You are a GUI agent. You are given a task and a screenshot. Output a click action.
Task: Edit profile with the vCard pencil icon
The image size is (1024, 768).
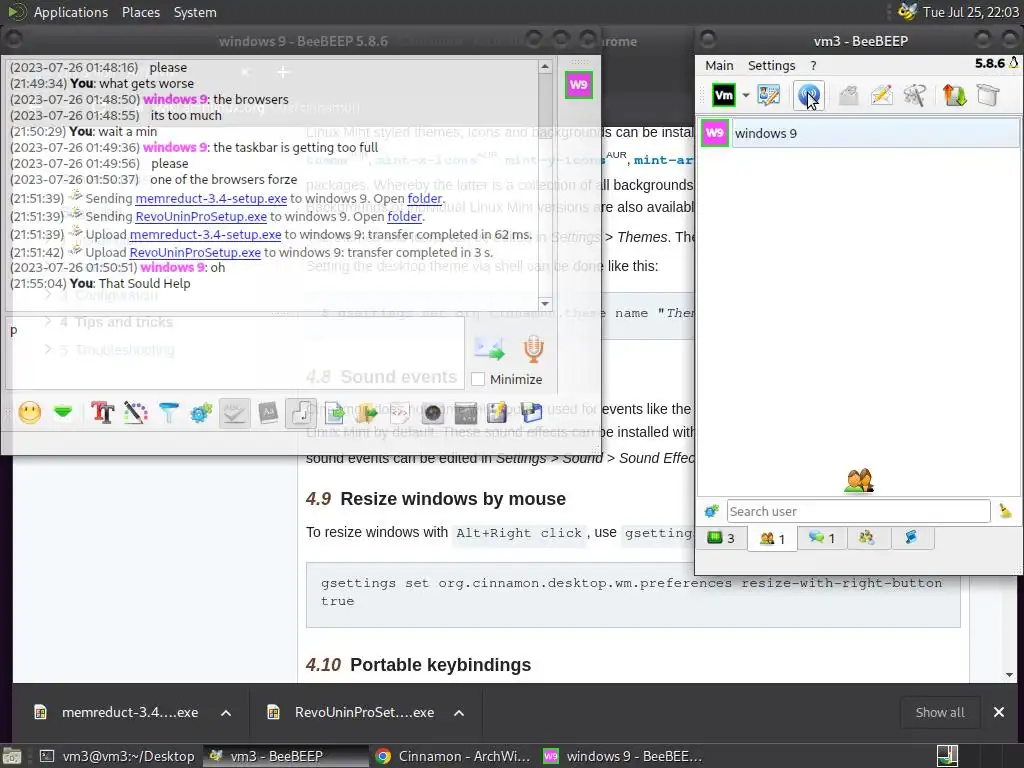[x=769, y=95]
